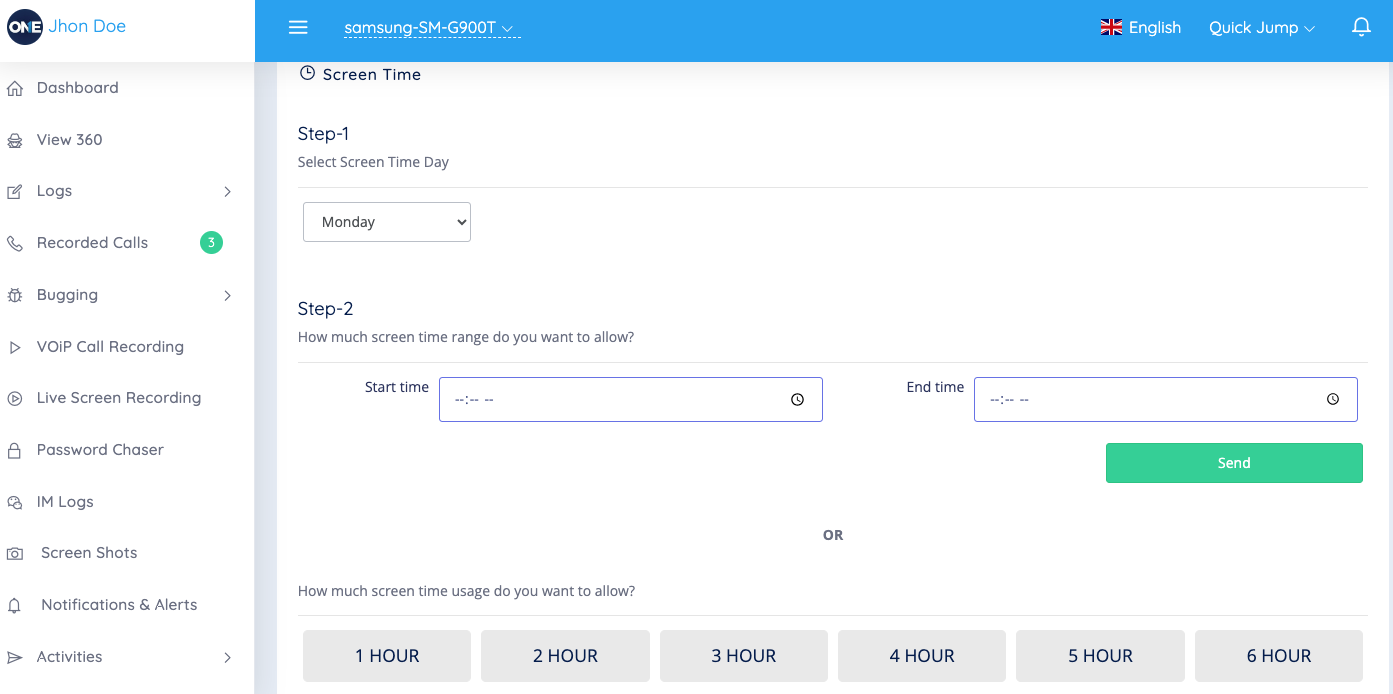Click the Dashboard home icon

click(15, 89)
